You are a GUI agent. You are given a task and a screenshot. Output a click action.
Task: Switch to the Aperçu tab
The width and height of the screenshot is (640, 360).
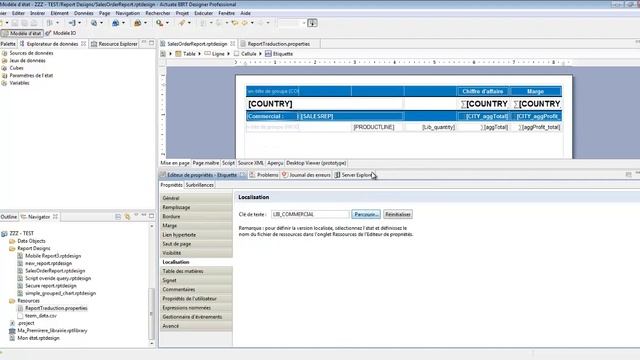point(275,163)
